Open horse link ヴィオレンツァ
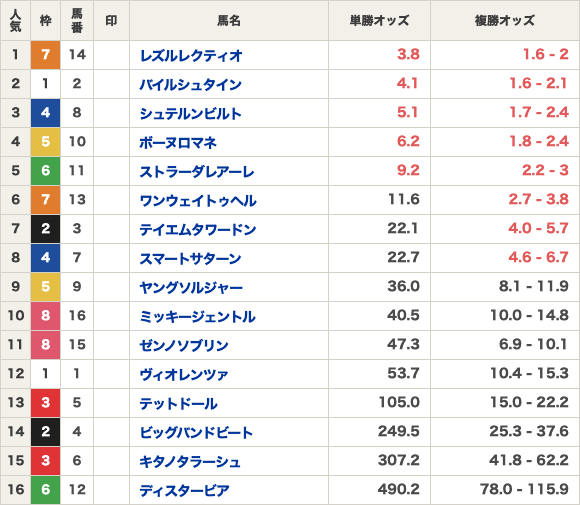Screen dimensions: 580x505 (184, 374)
